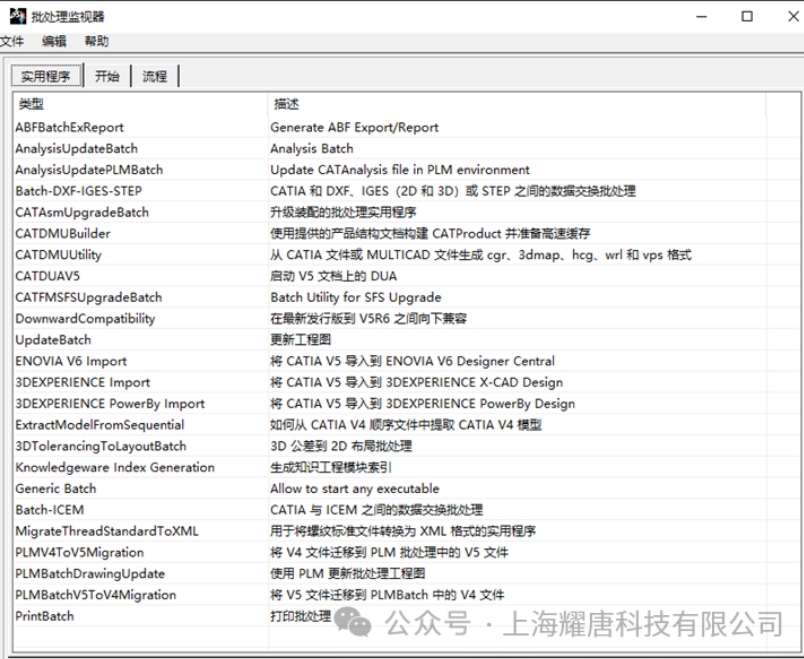Select the PrintBatch entry
This screenshot has height=659, width=804.
(x=45, y=617)
